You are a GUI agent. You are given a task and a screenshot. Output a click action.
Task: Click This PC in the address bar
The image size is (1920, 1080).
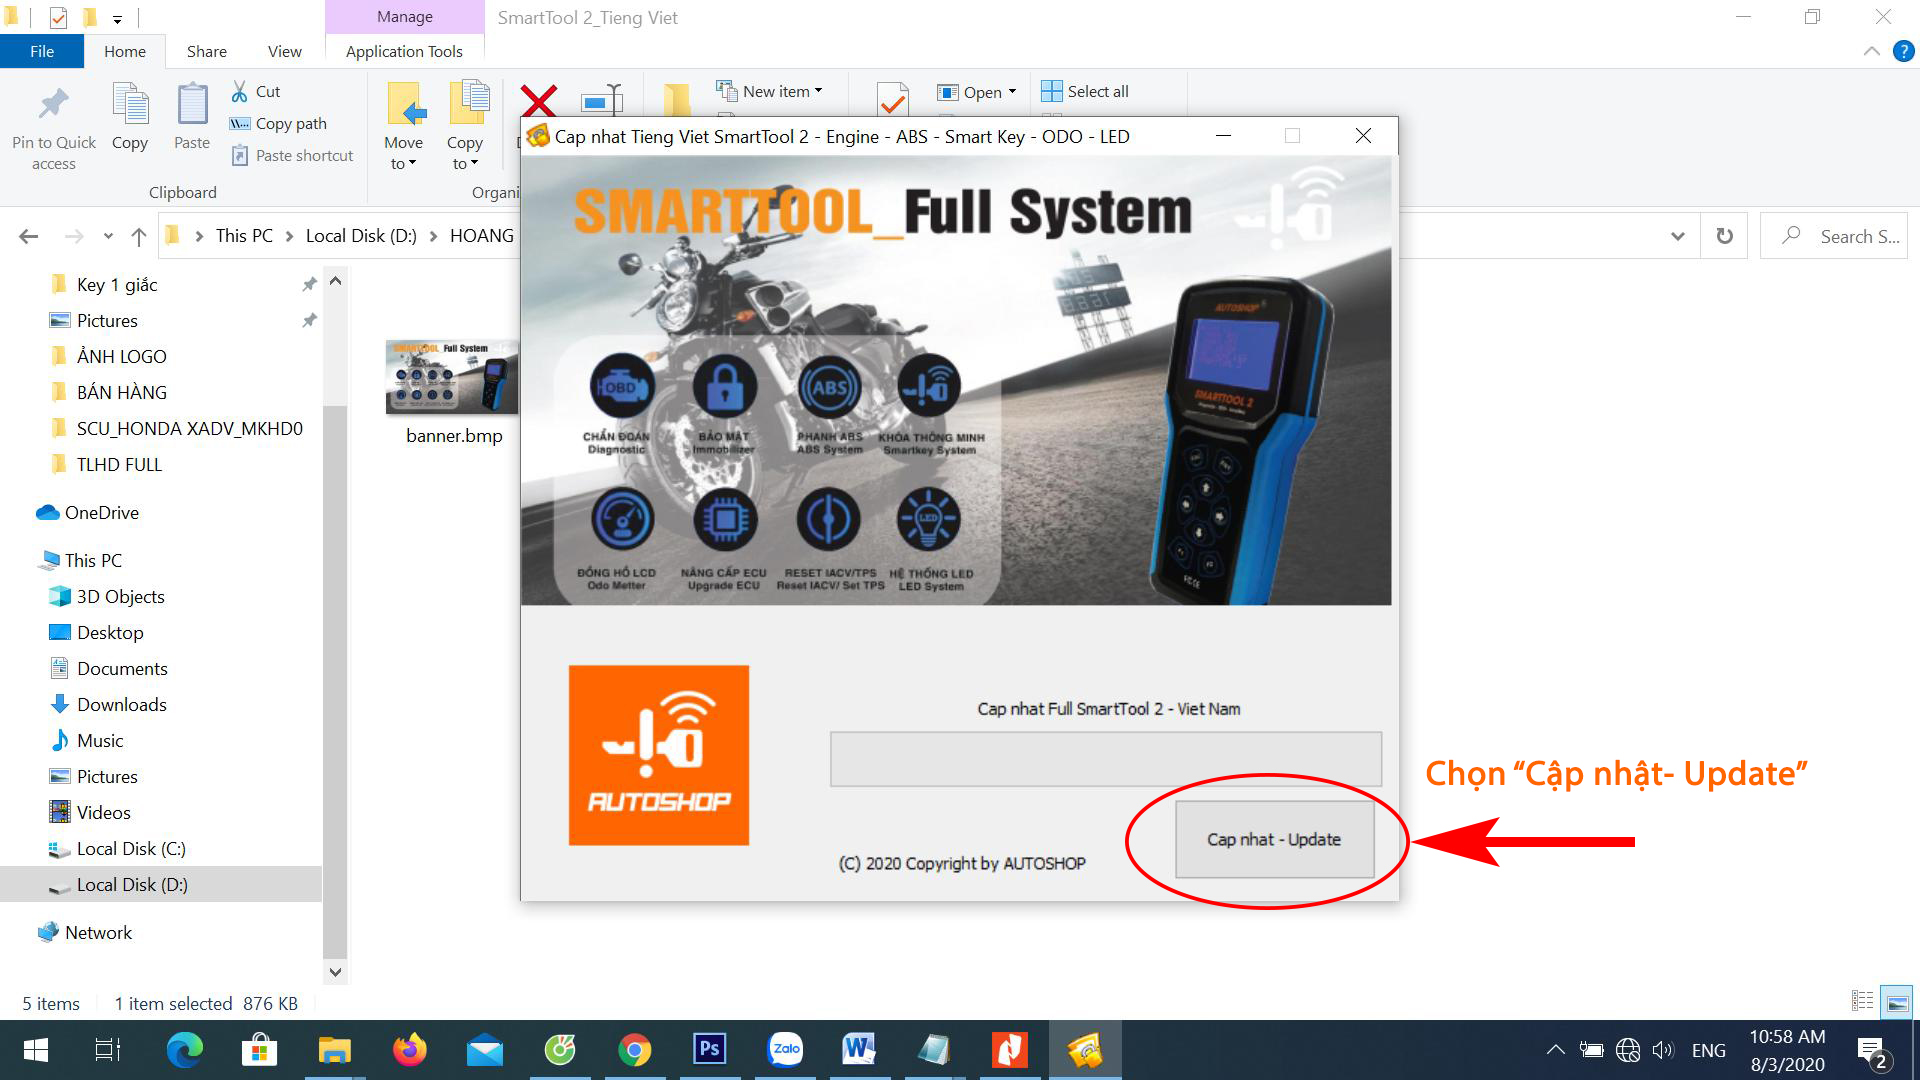click(244, 236)
